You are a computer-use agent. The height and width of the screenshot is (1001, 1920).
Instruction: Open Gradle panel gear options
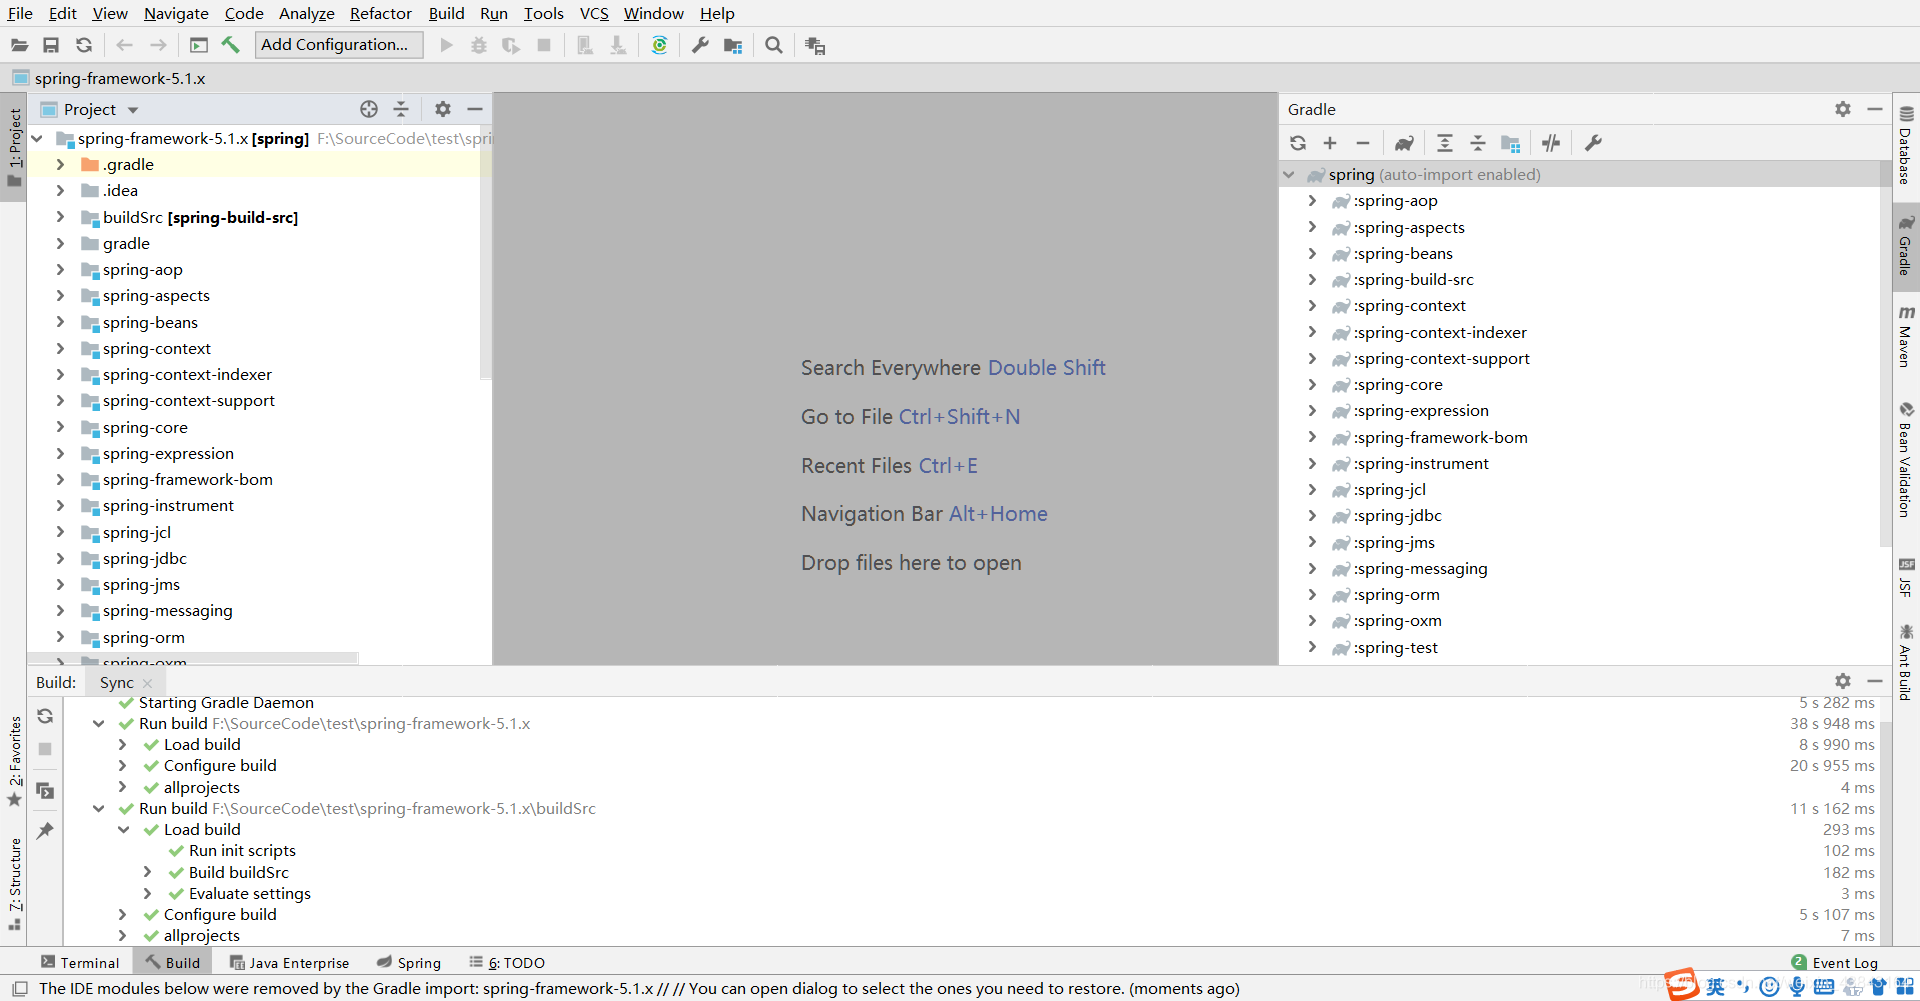coord(1843,109)
